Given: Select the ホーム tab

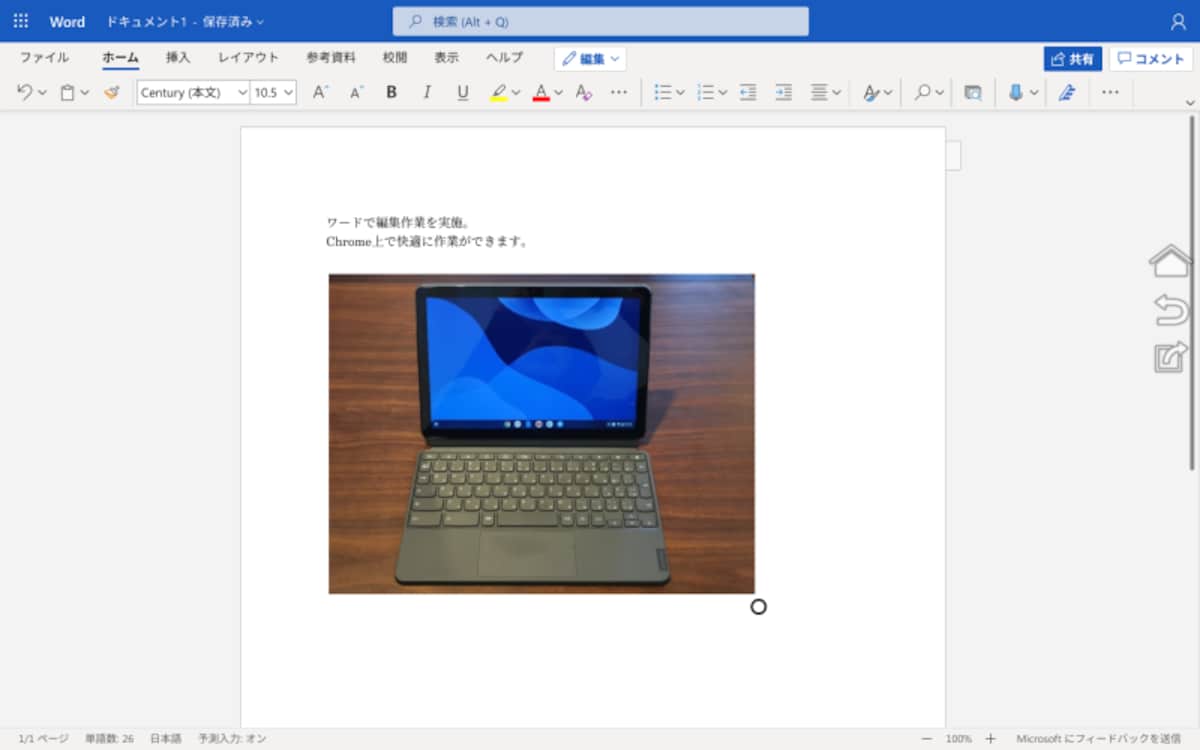Looking at the screenshot, I should pos(120,58).
